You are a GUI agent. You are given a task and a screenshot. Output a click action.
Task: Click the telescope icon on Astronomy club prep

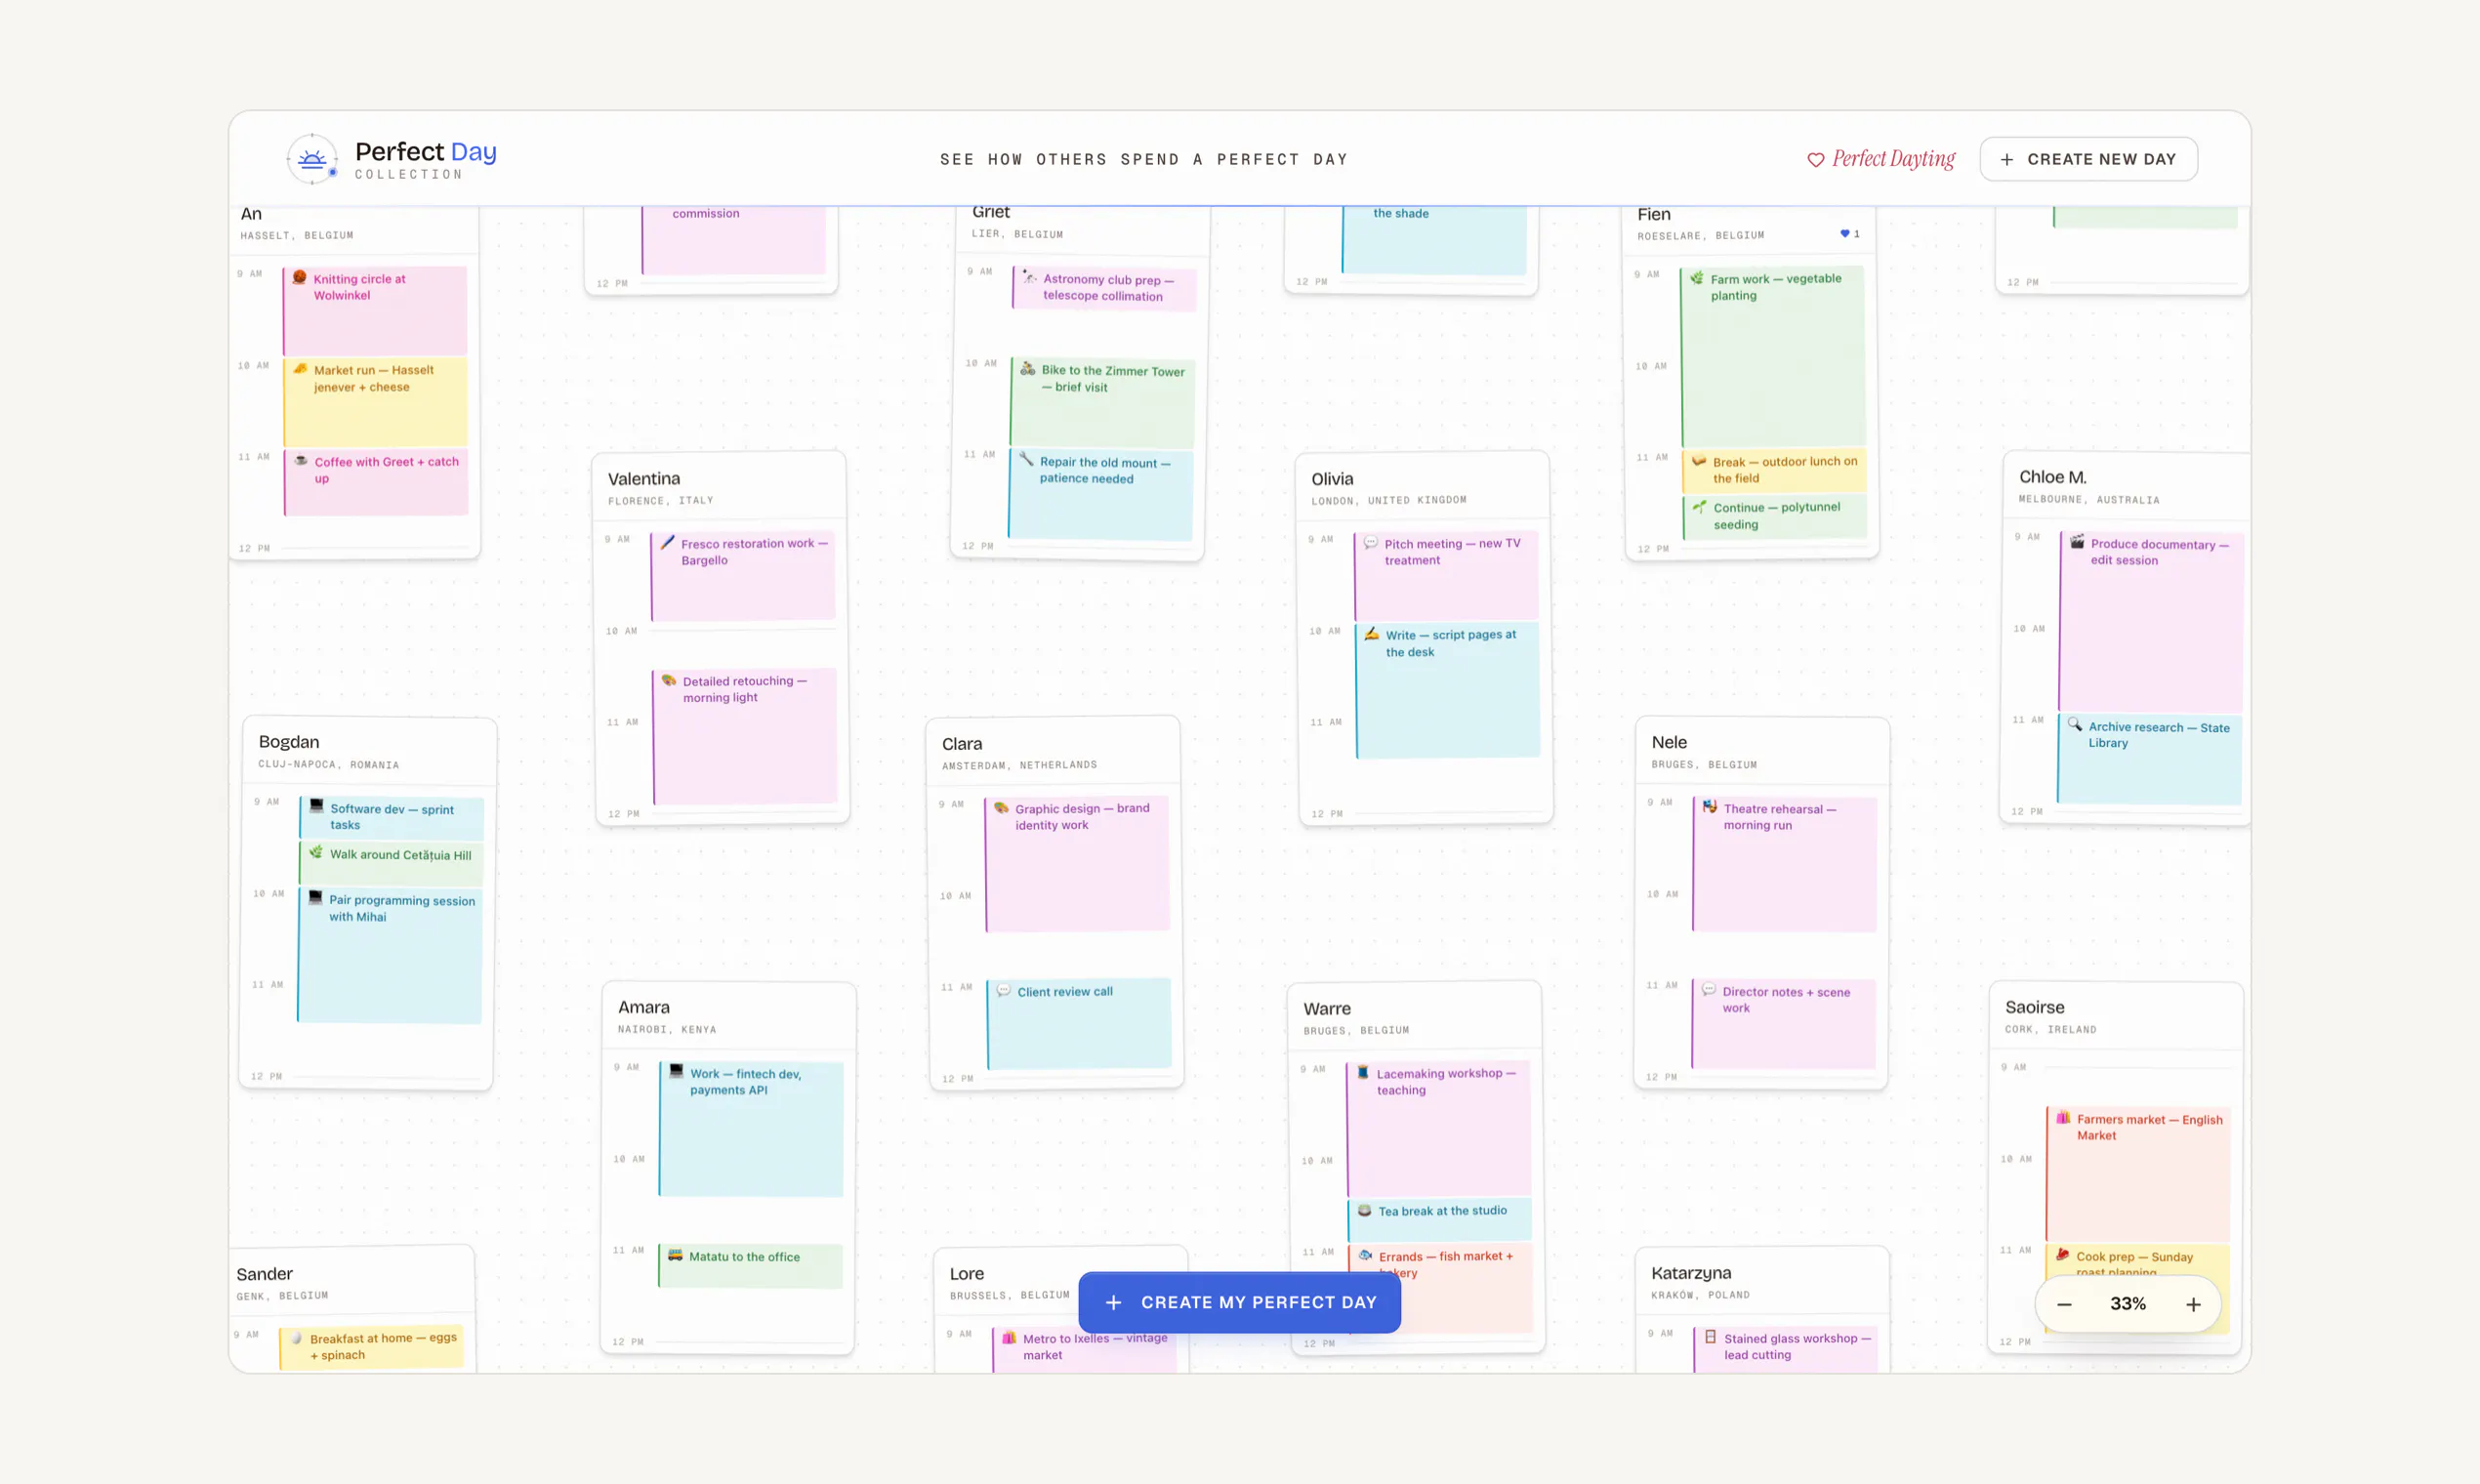pyautogui.click(x=1029, y=277)
